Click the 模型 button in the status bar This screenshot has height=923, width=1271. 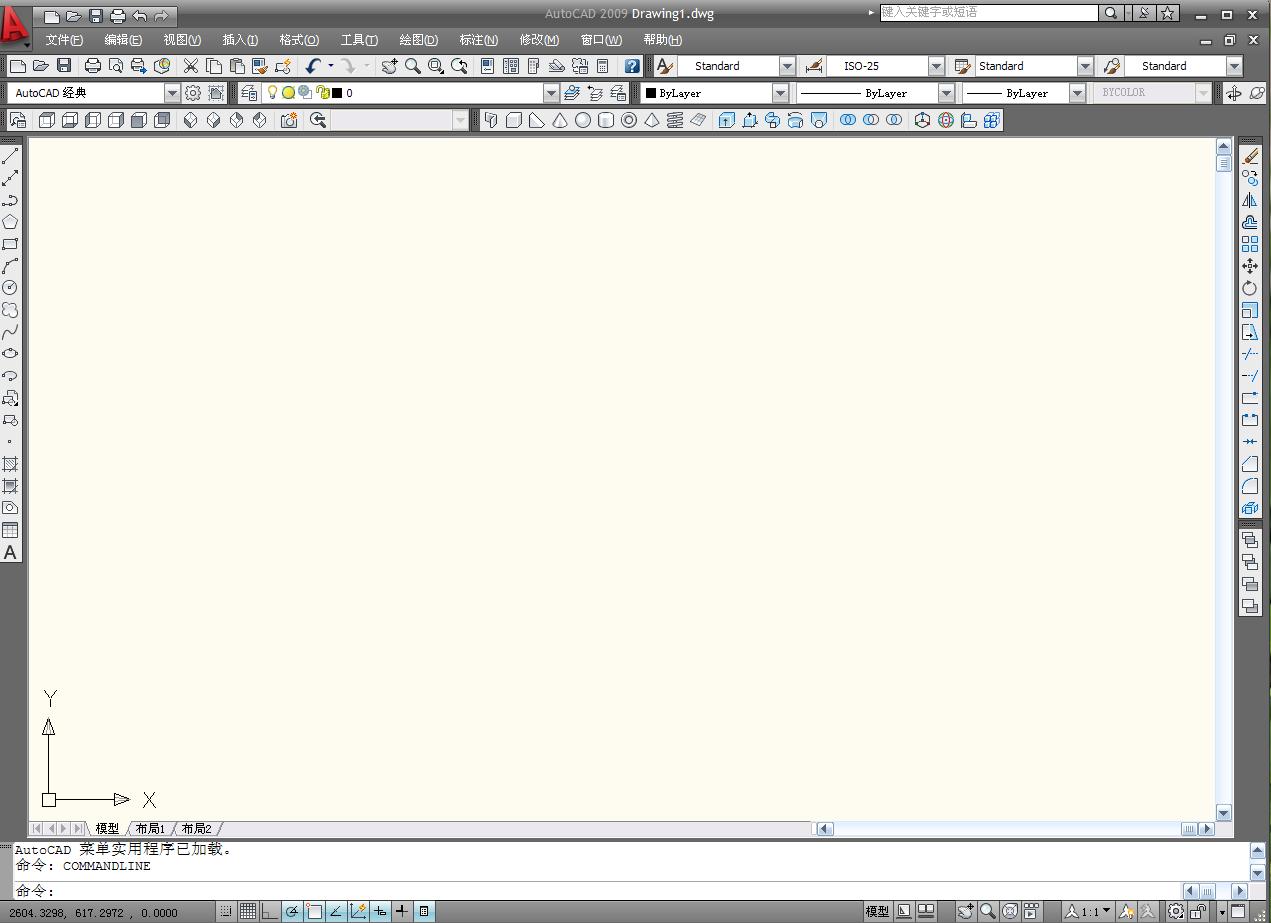[x=877, y=911]
